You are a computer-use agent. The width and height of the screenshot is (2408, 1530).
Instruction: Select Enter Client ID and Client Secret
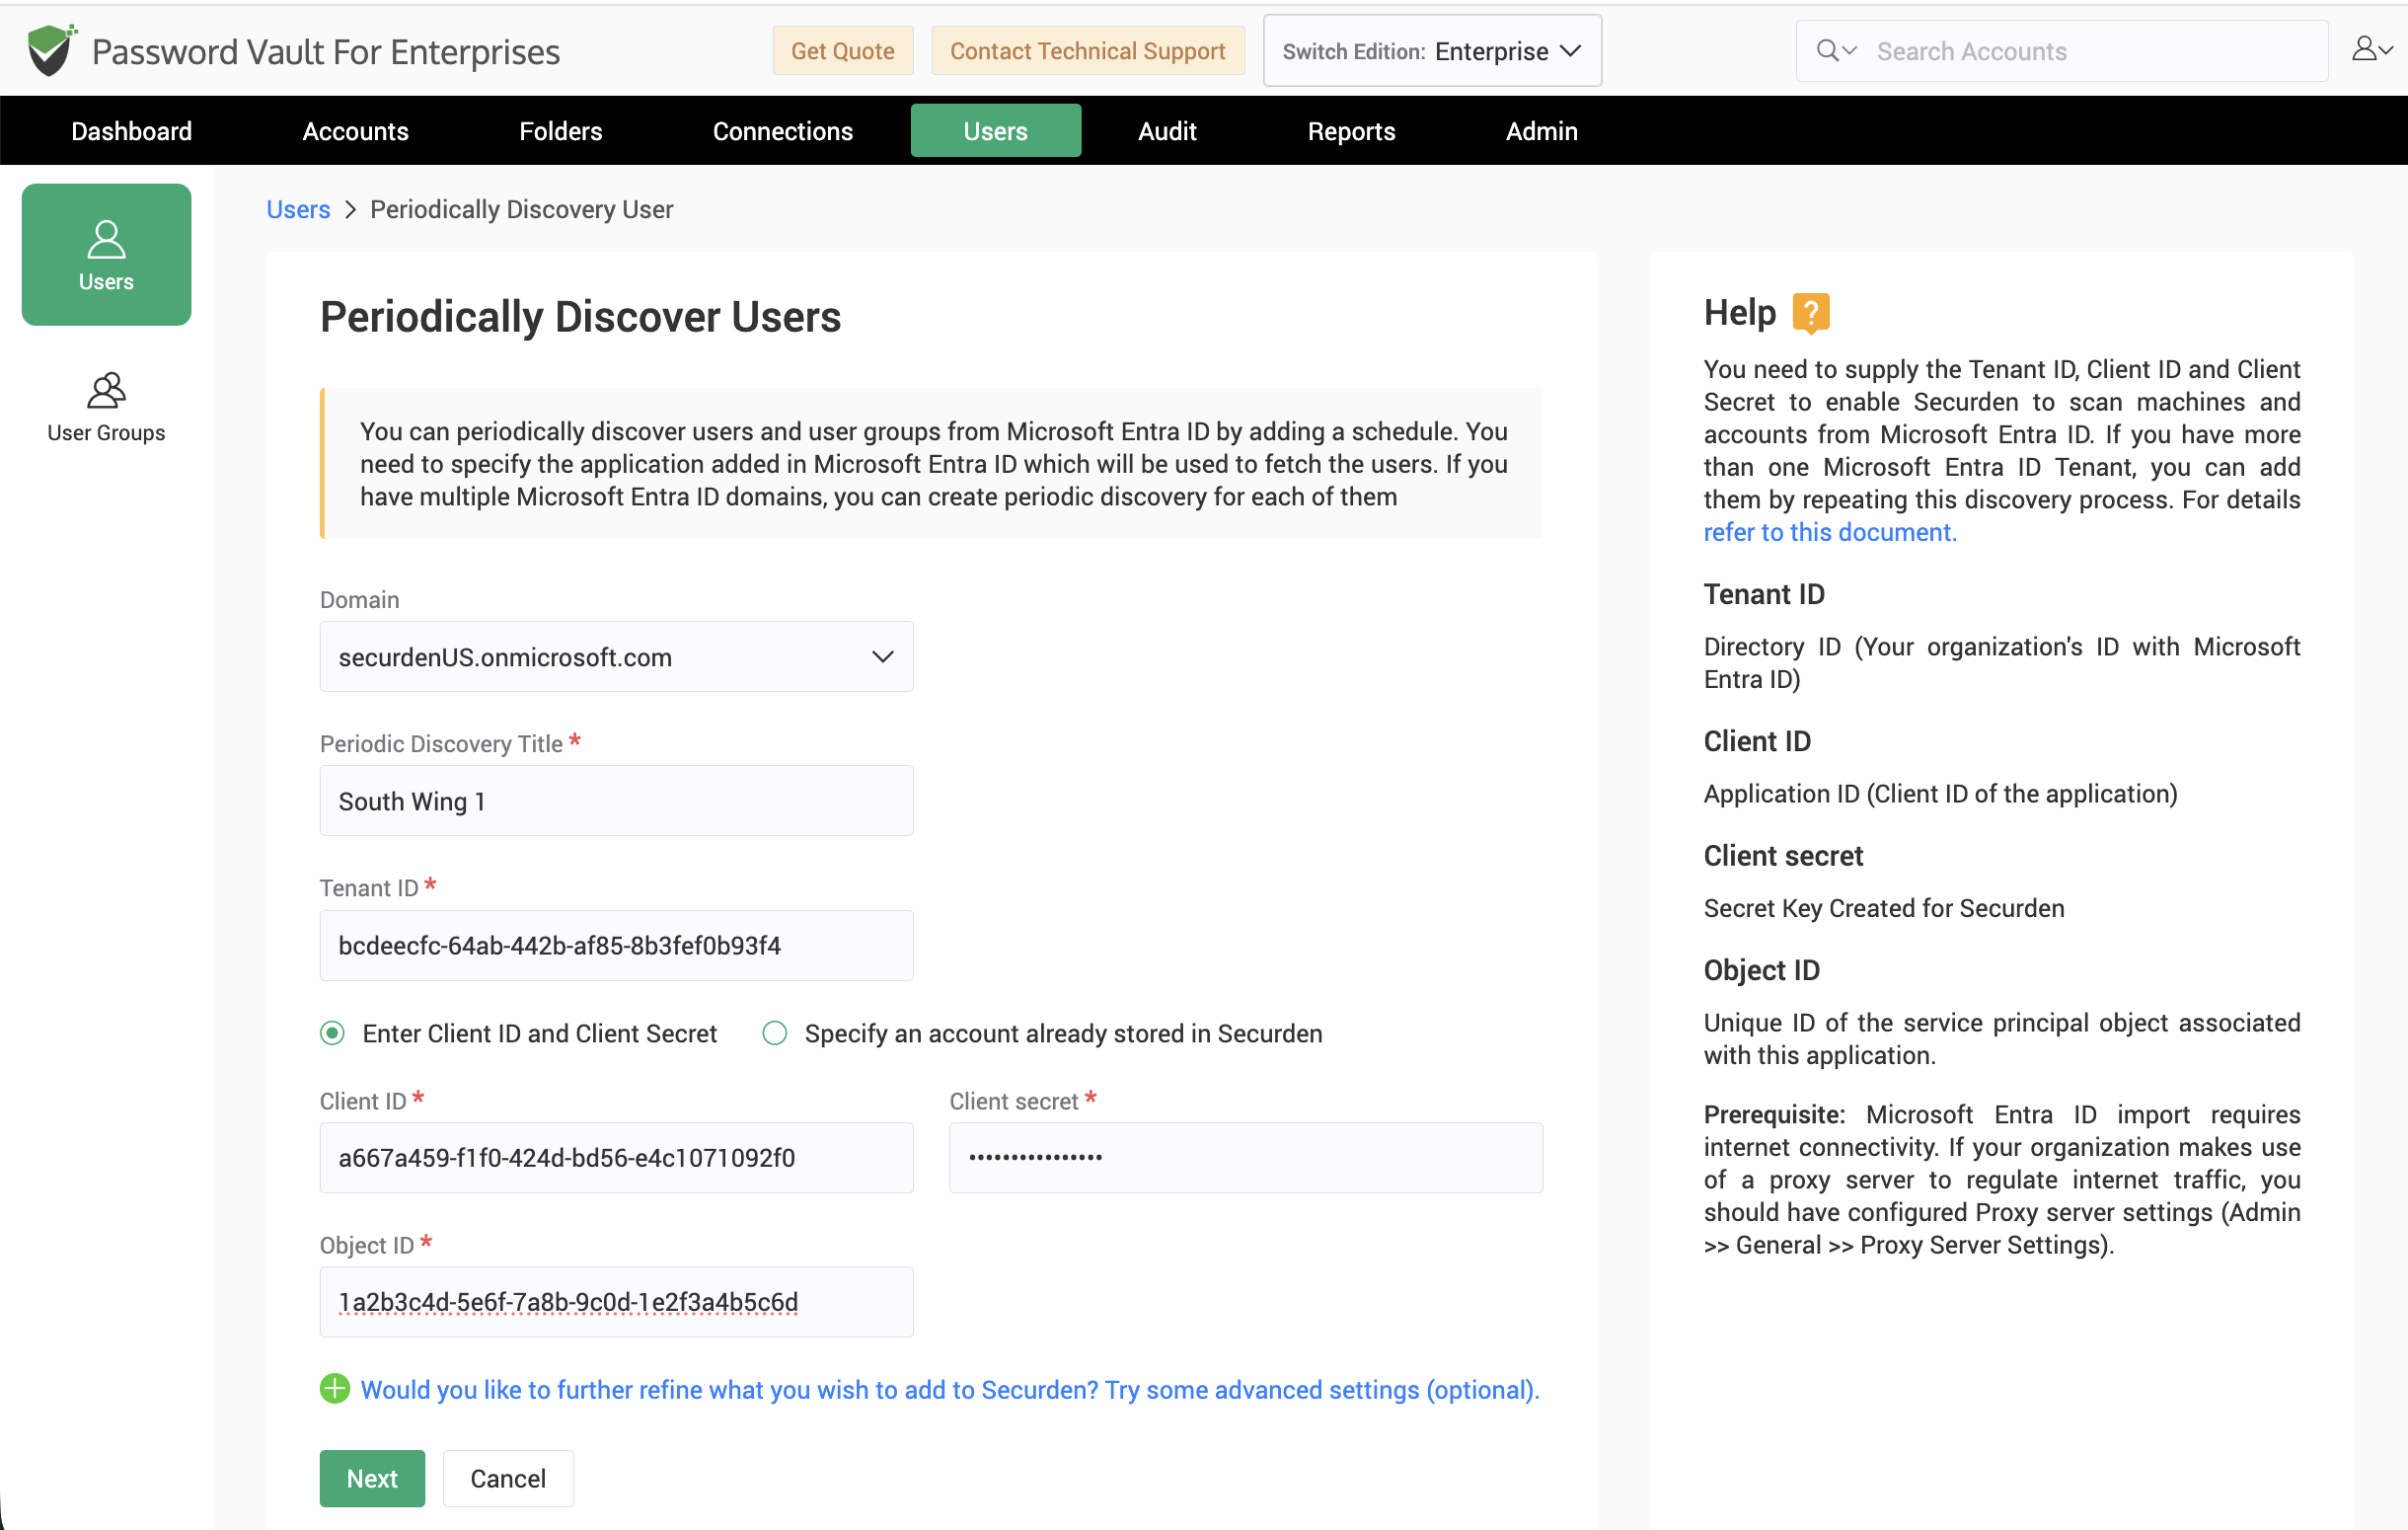click(x=332, y=1033)
